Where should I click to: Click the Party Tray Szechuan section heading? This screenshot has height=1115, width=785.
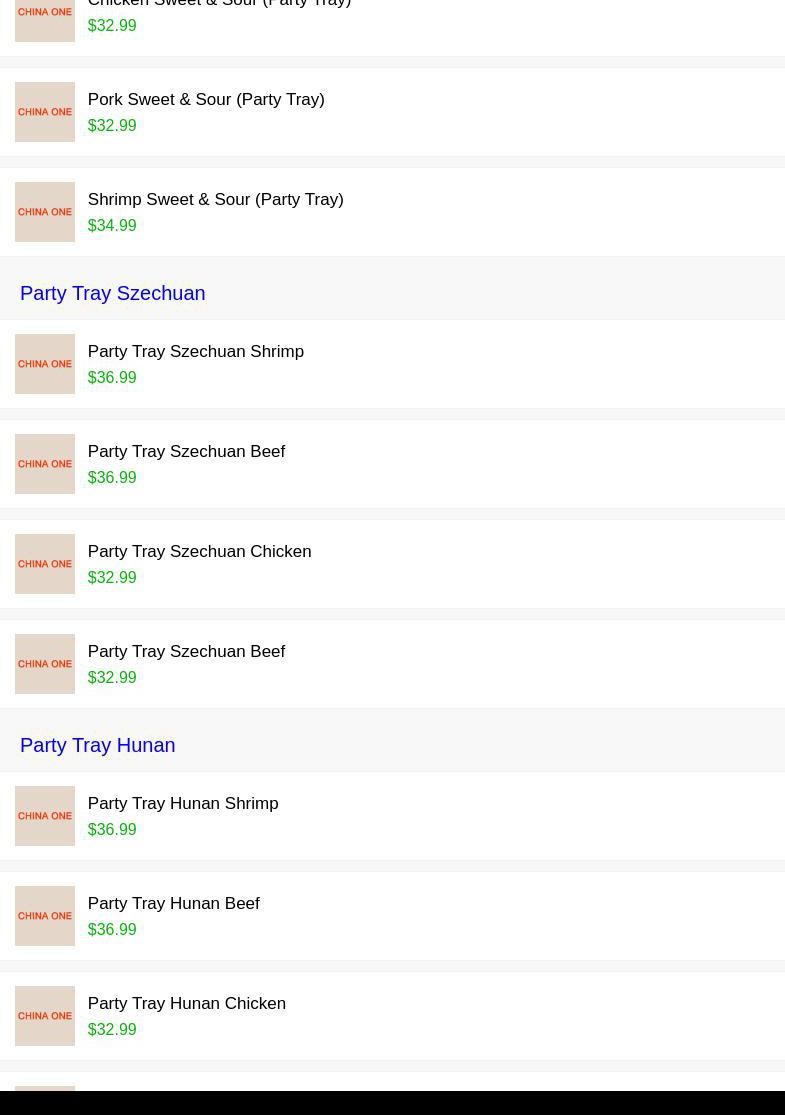pyautogui.click(x=112, y=293)
